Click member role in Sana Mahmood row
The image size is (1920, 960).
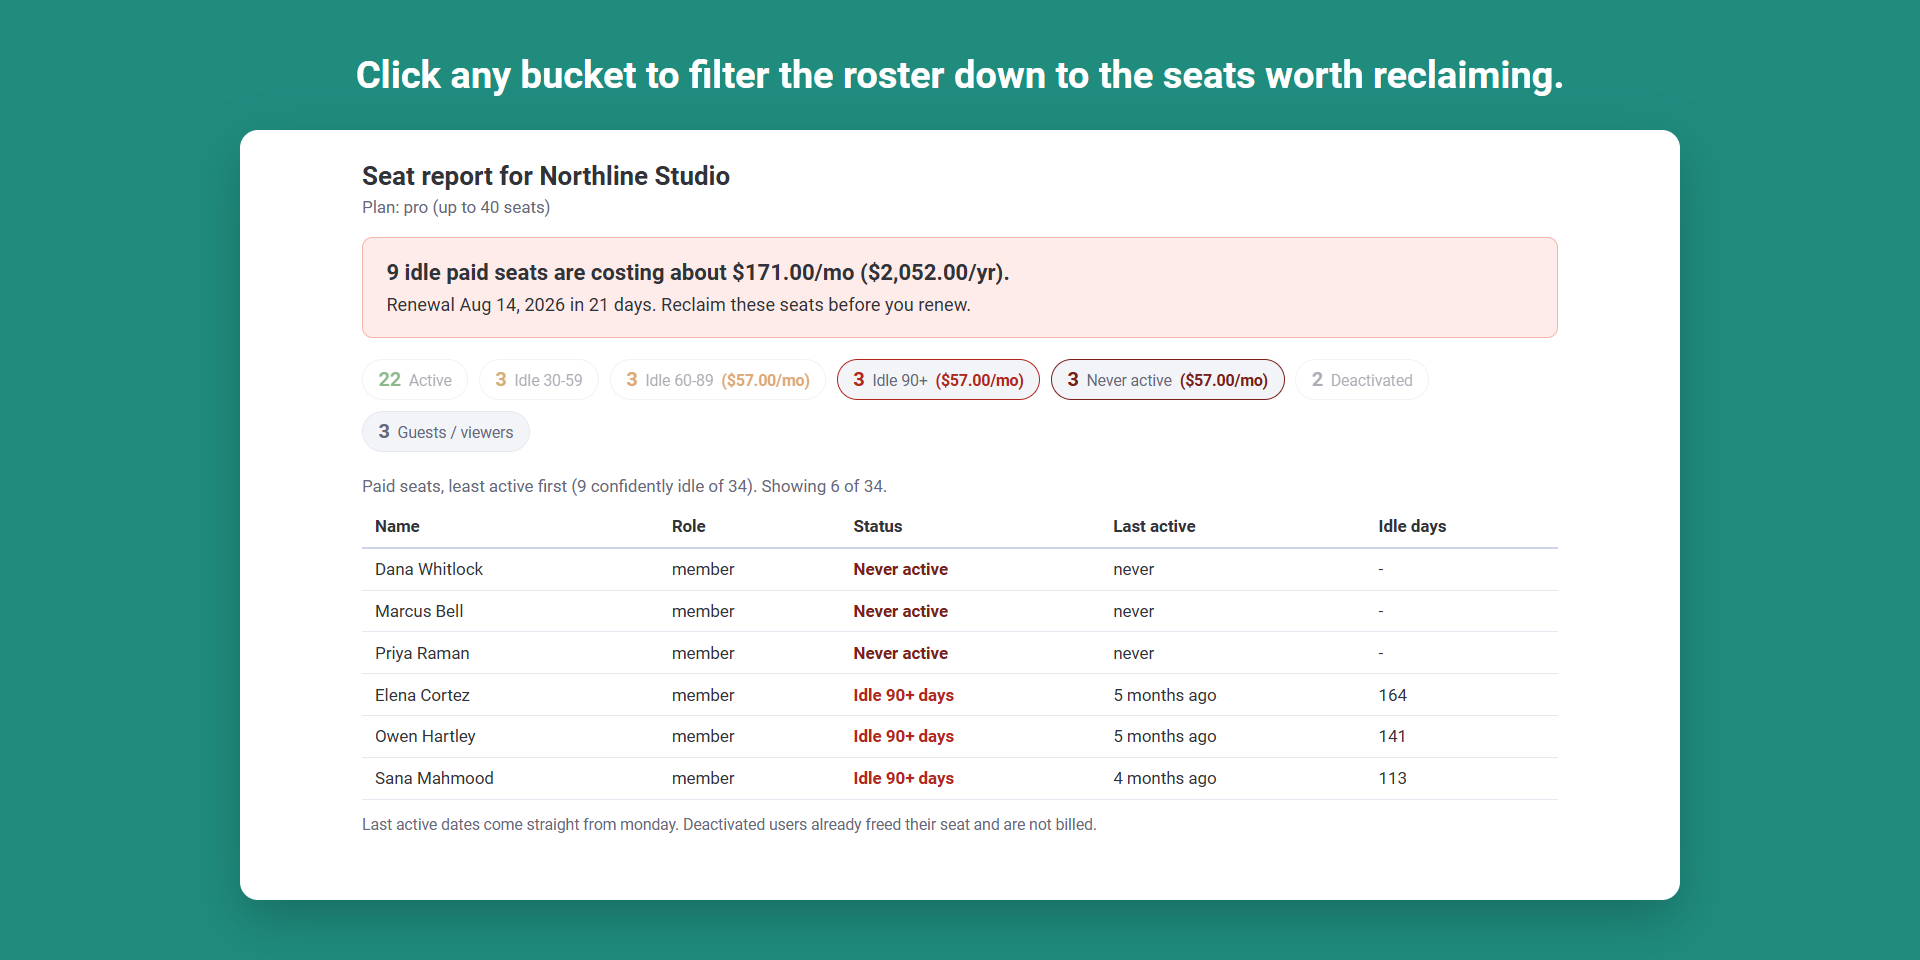click(x=703, y=778)
